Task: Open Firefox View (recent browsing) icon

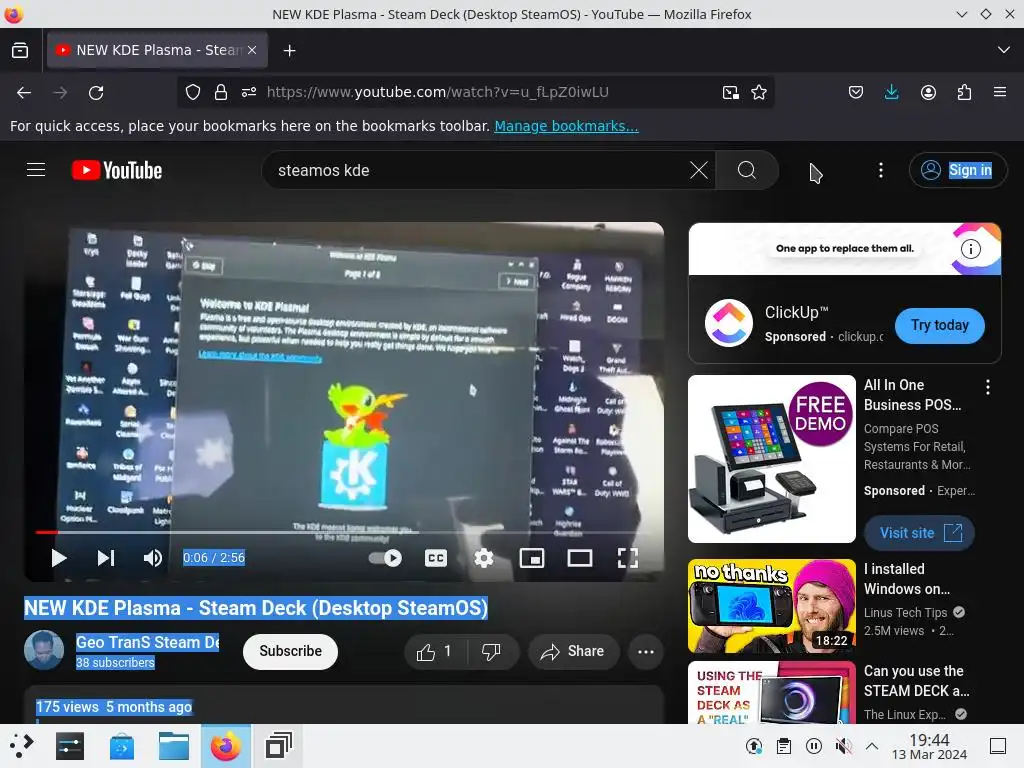Action: pyautogui.click(x=20, y=50)
